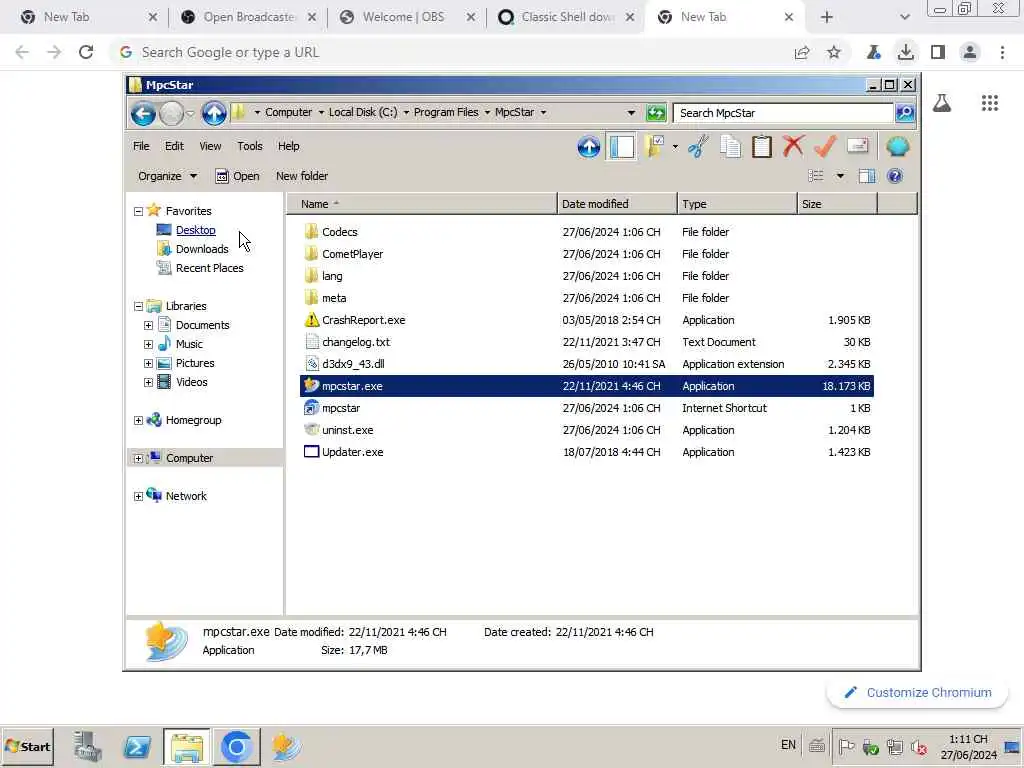Click the Up arrow beside the address bar

point(214,113)
